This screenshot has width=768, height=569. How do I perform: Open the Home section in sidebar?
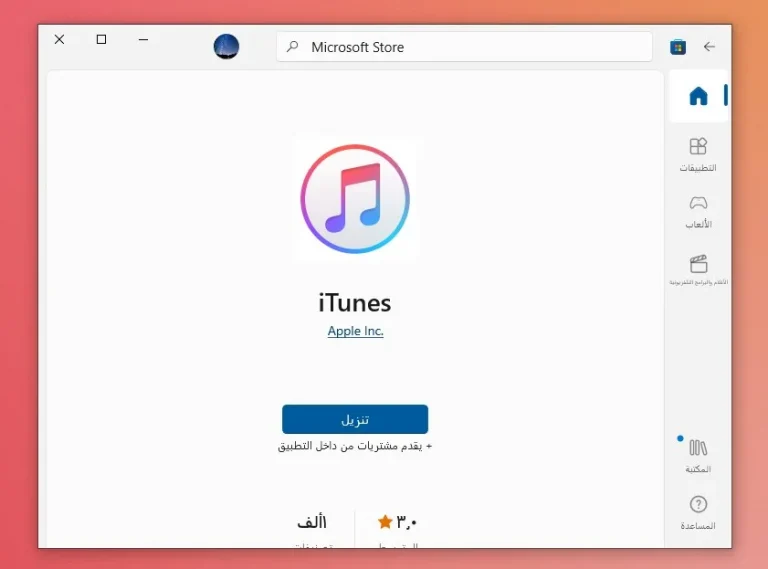point(698,96)
